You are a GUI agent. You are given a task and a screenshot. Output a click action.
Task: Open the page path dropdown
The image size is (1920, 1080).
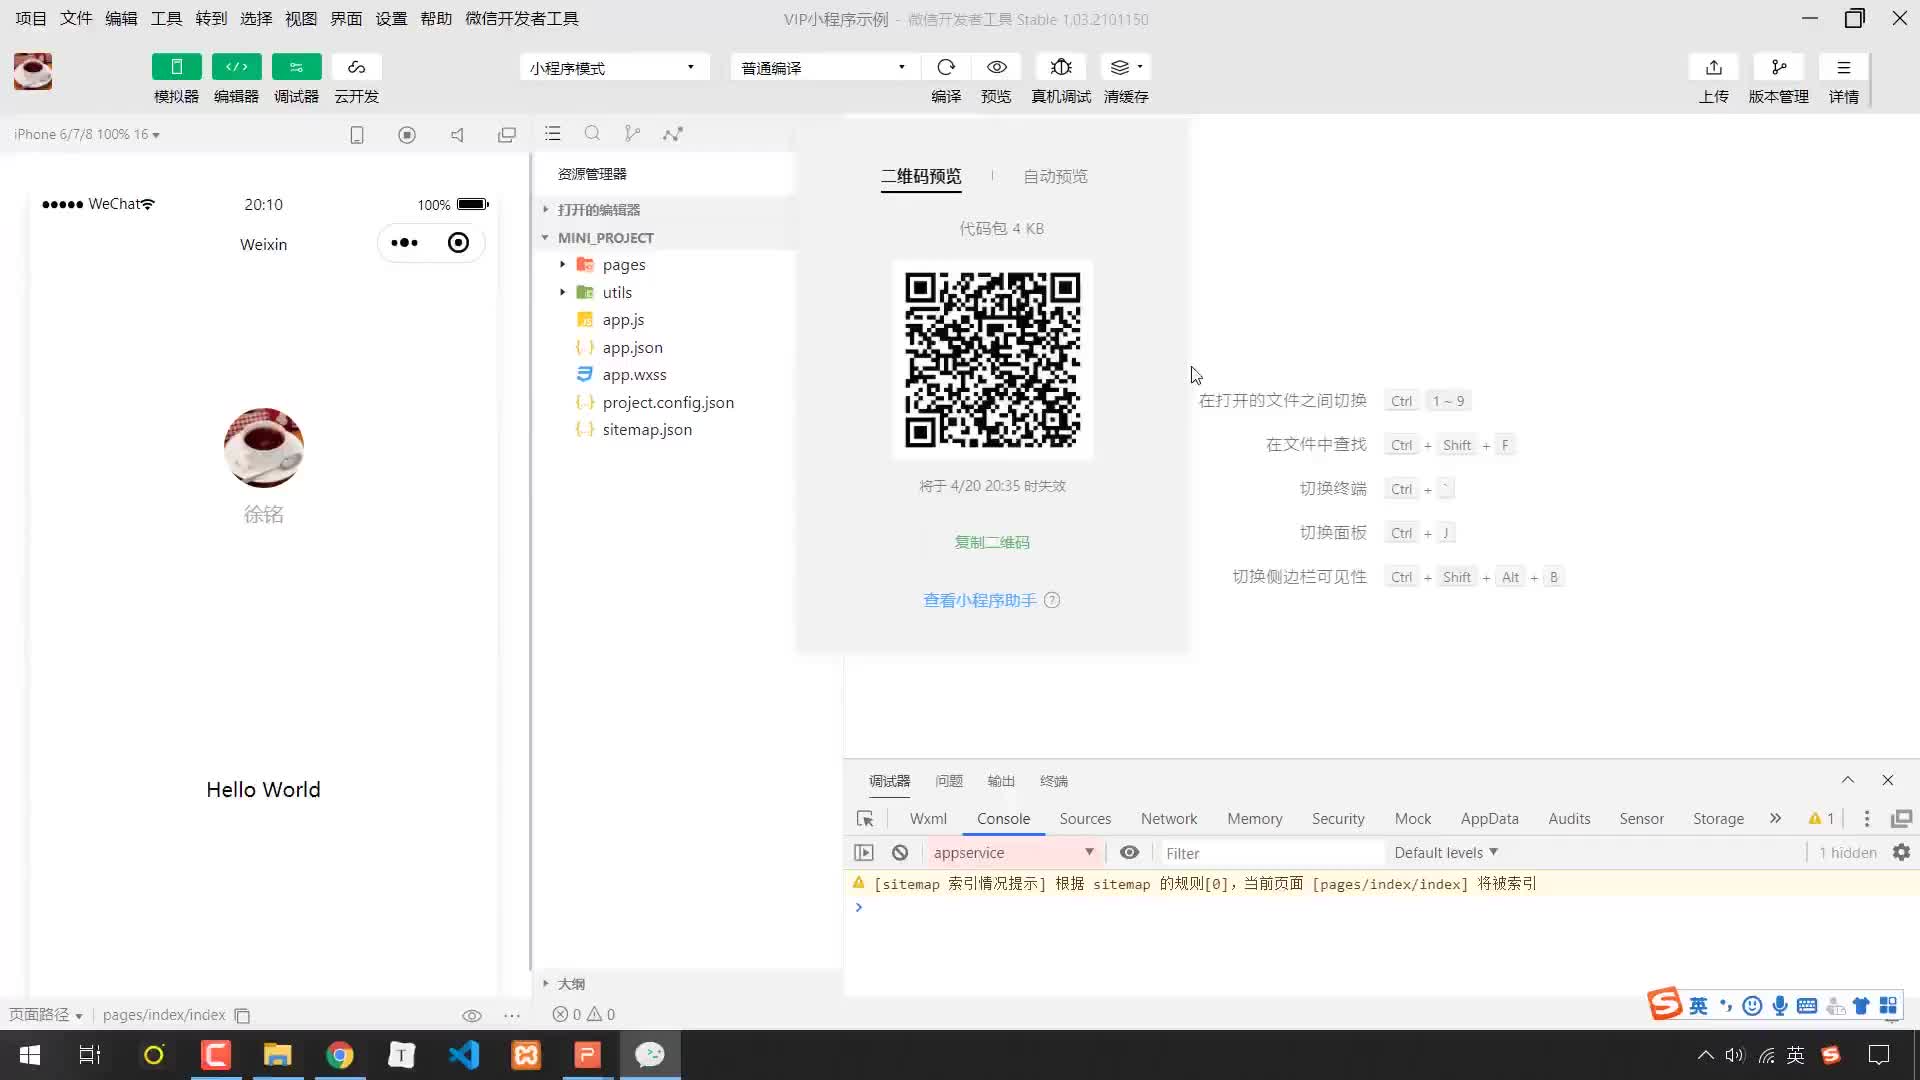[46, 1015]
